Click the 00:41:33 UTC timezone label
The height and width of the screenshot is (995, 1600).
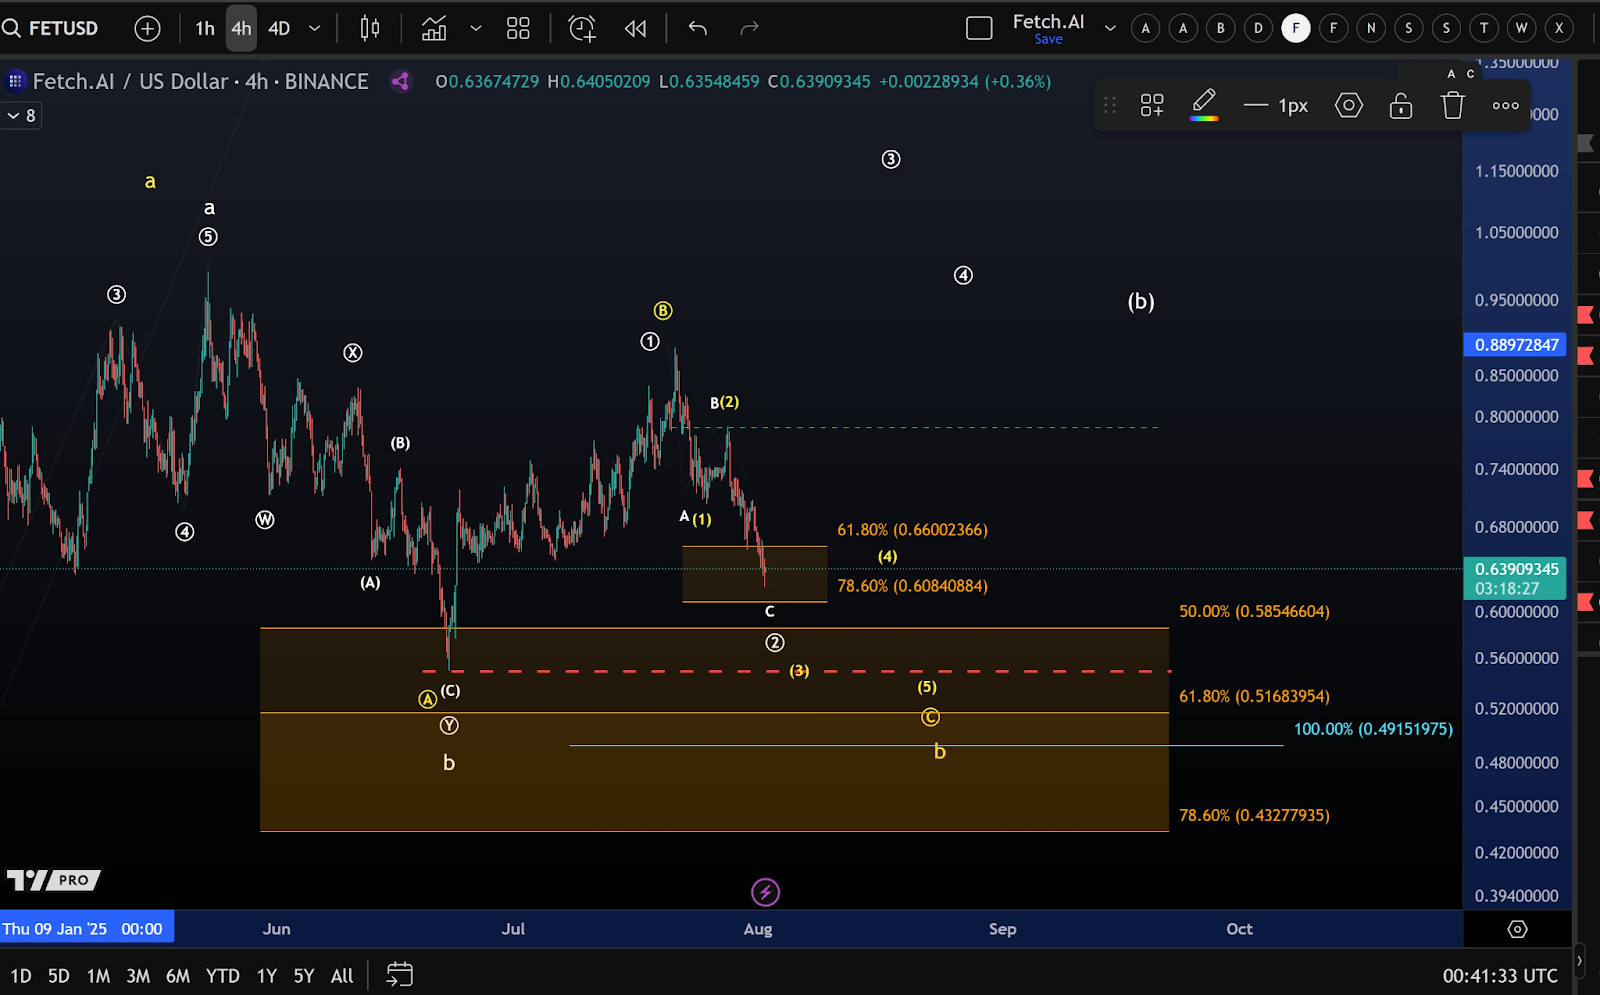tap(1499, 975)
